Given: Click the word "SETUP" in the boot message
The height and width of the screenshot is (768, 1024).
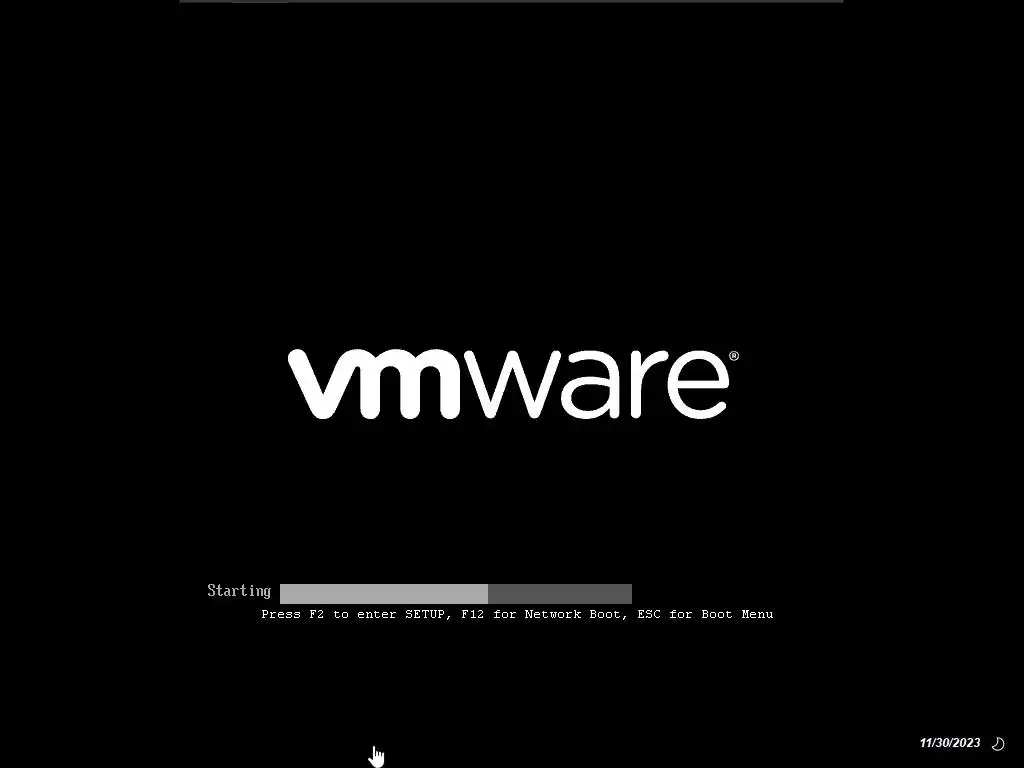Looking at the screenshot, I should (425, 614).
